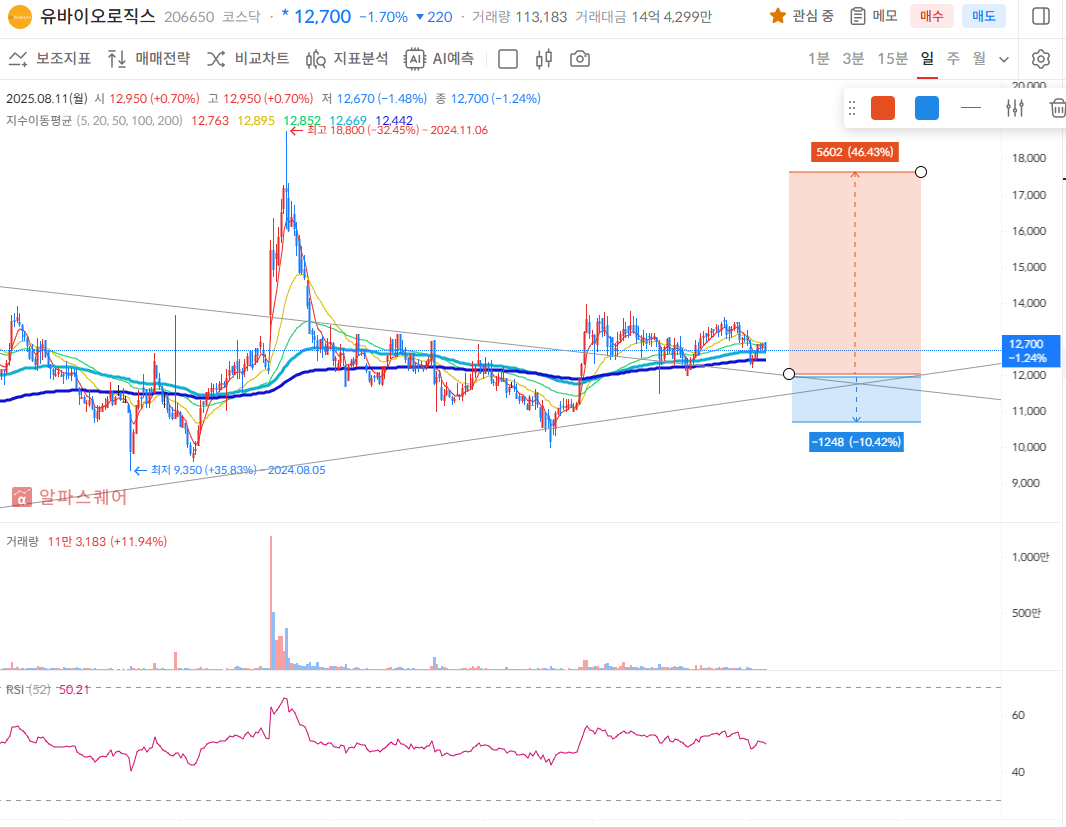Change the drawing line style
Image resolution: width=1066 pixels, height=827 pixels.
(x=971, y=108)
